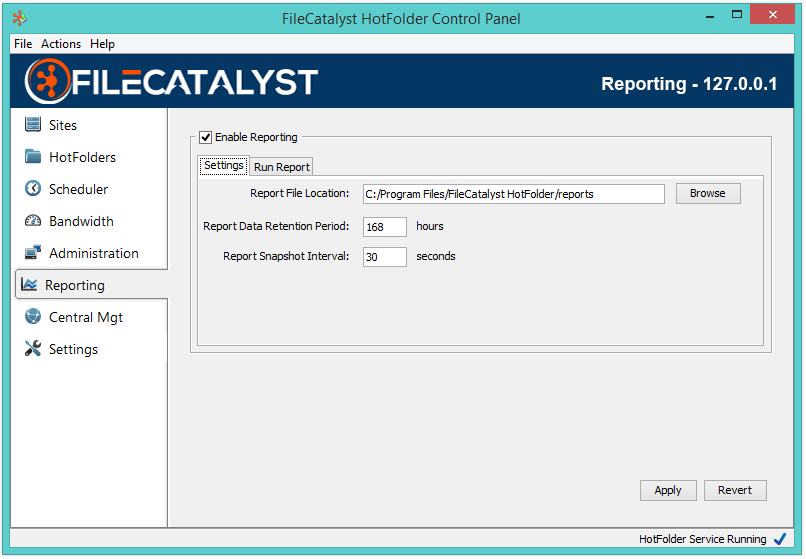This screenshot has height=559, width=806.
Task: Select the Settings tab in Reporting
Action: click(x=223, y=166)
